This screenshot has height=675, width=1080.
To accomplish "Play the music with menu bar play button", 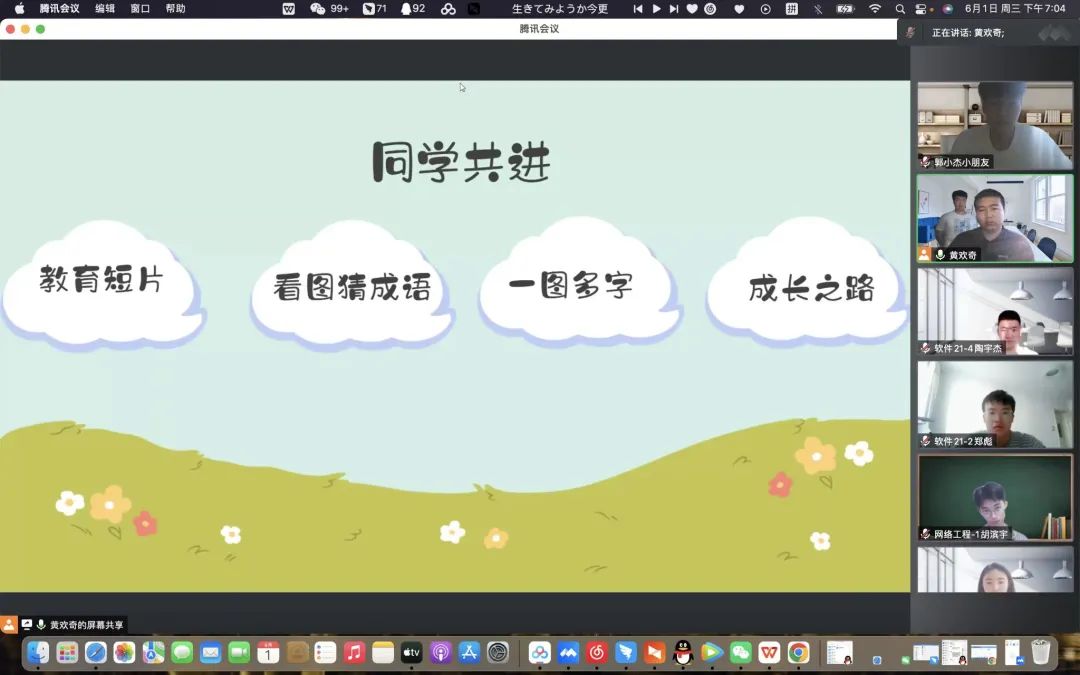I will click(x=657, y=8).
